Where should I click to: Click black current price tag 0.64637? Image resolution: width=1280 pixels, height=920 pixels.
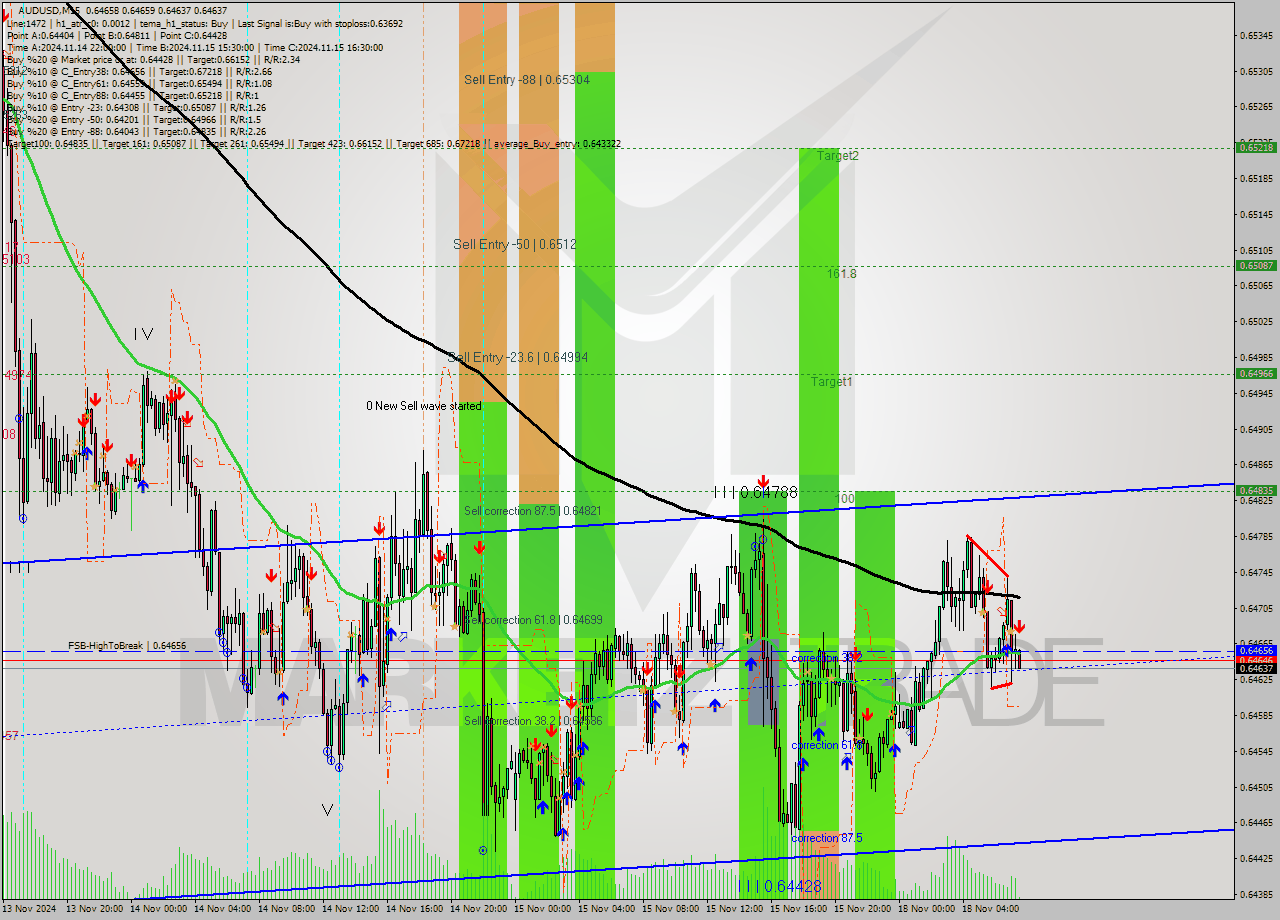point(1256,669)
